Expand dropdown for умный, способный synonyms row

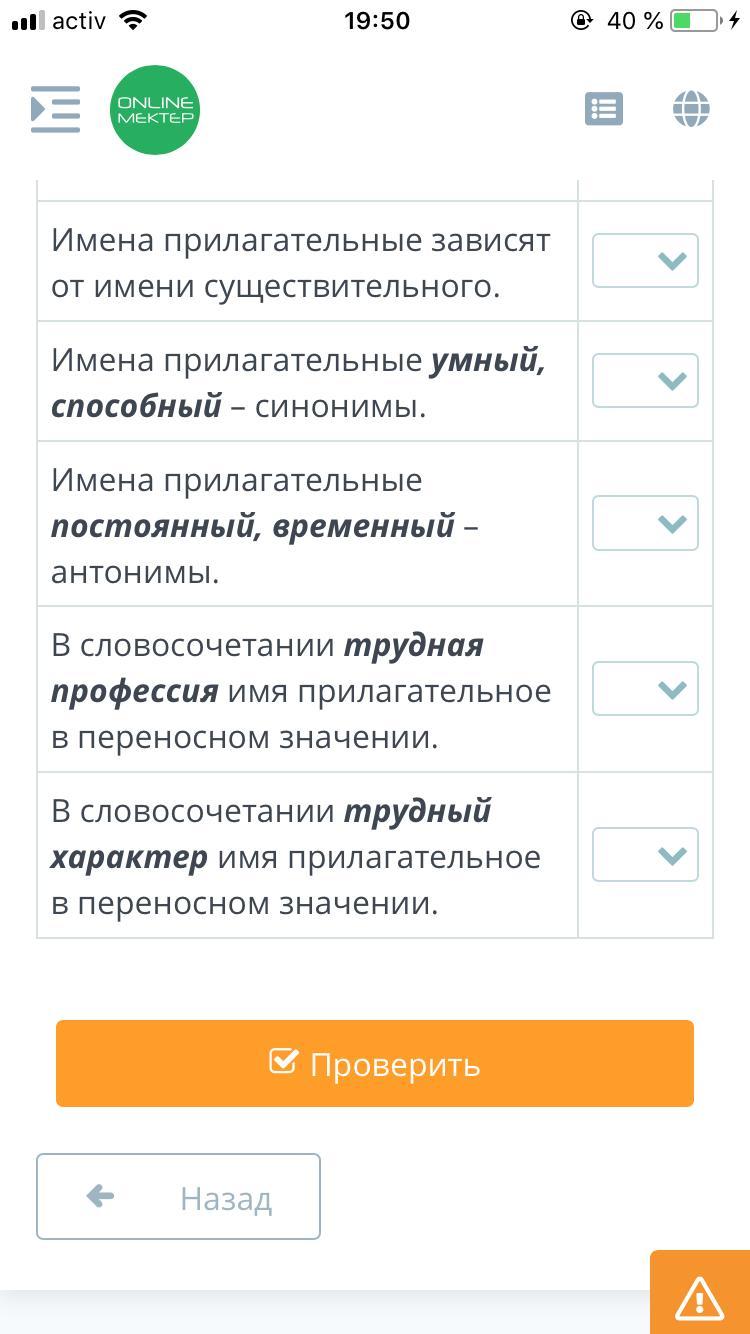click(645, 381)
